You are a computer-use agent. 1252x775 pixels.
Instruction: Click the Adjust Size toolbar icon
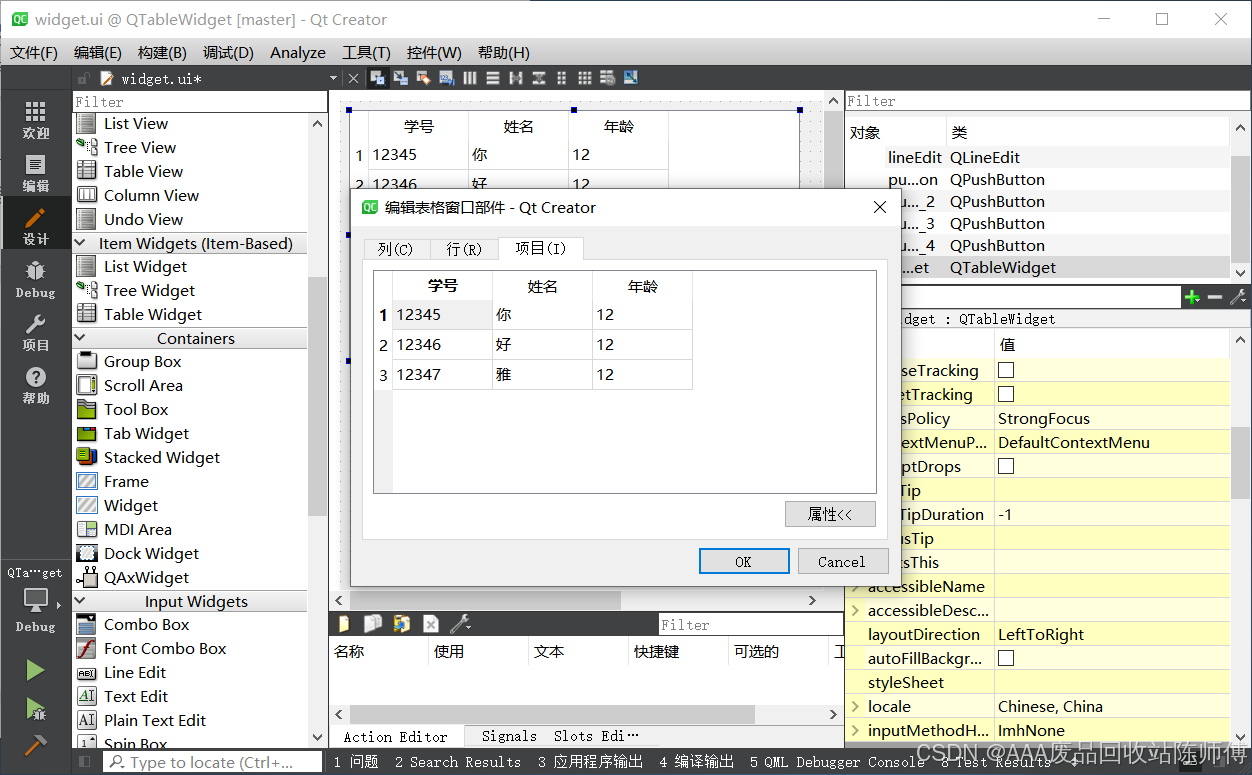tap(631, 78)
